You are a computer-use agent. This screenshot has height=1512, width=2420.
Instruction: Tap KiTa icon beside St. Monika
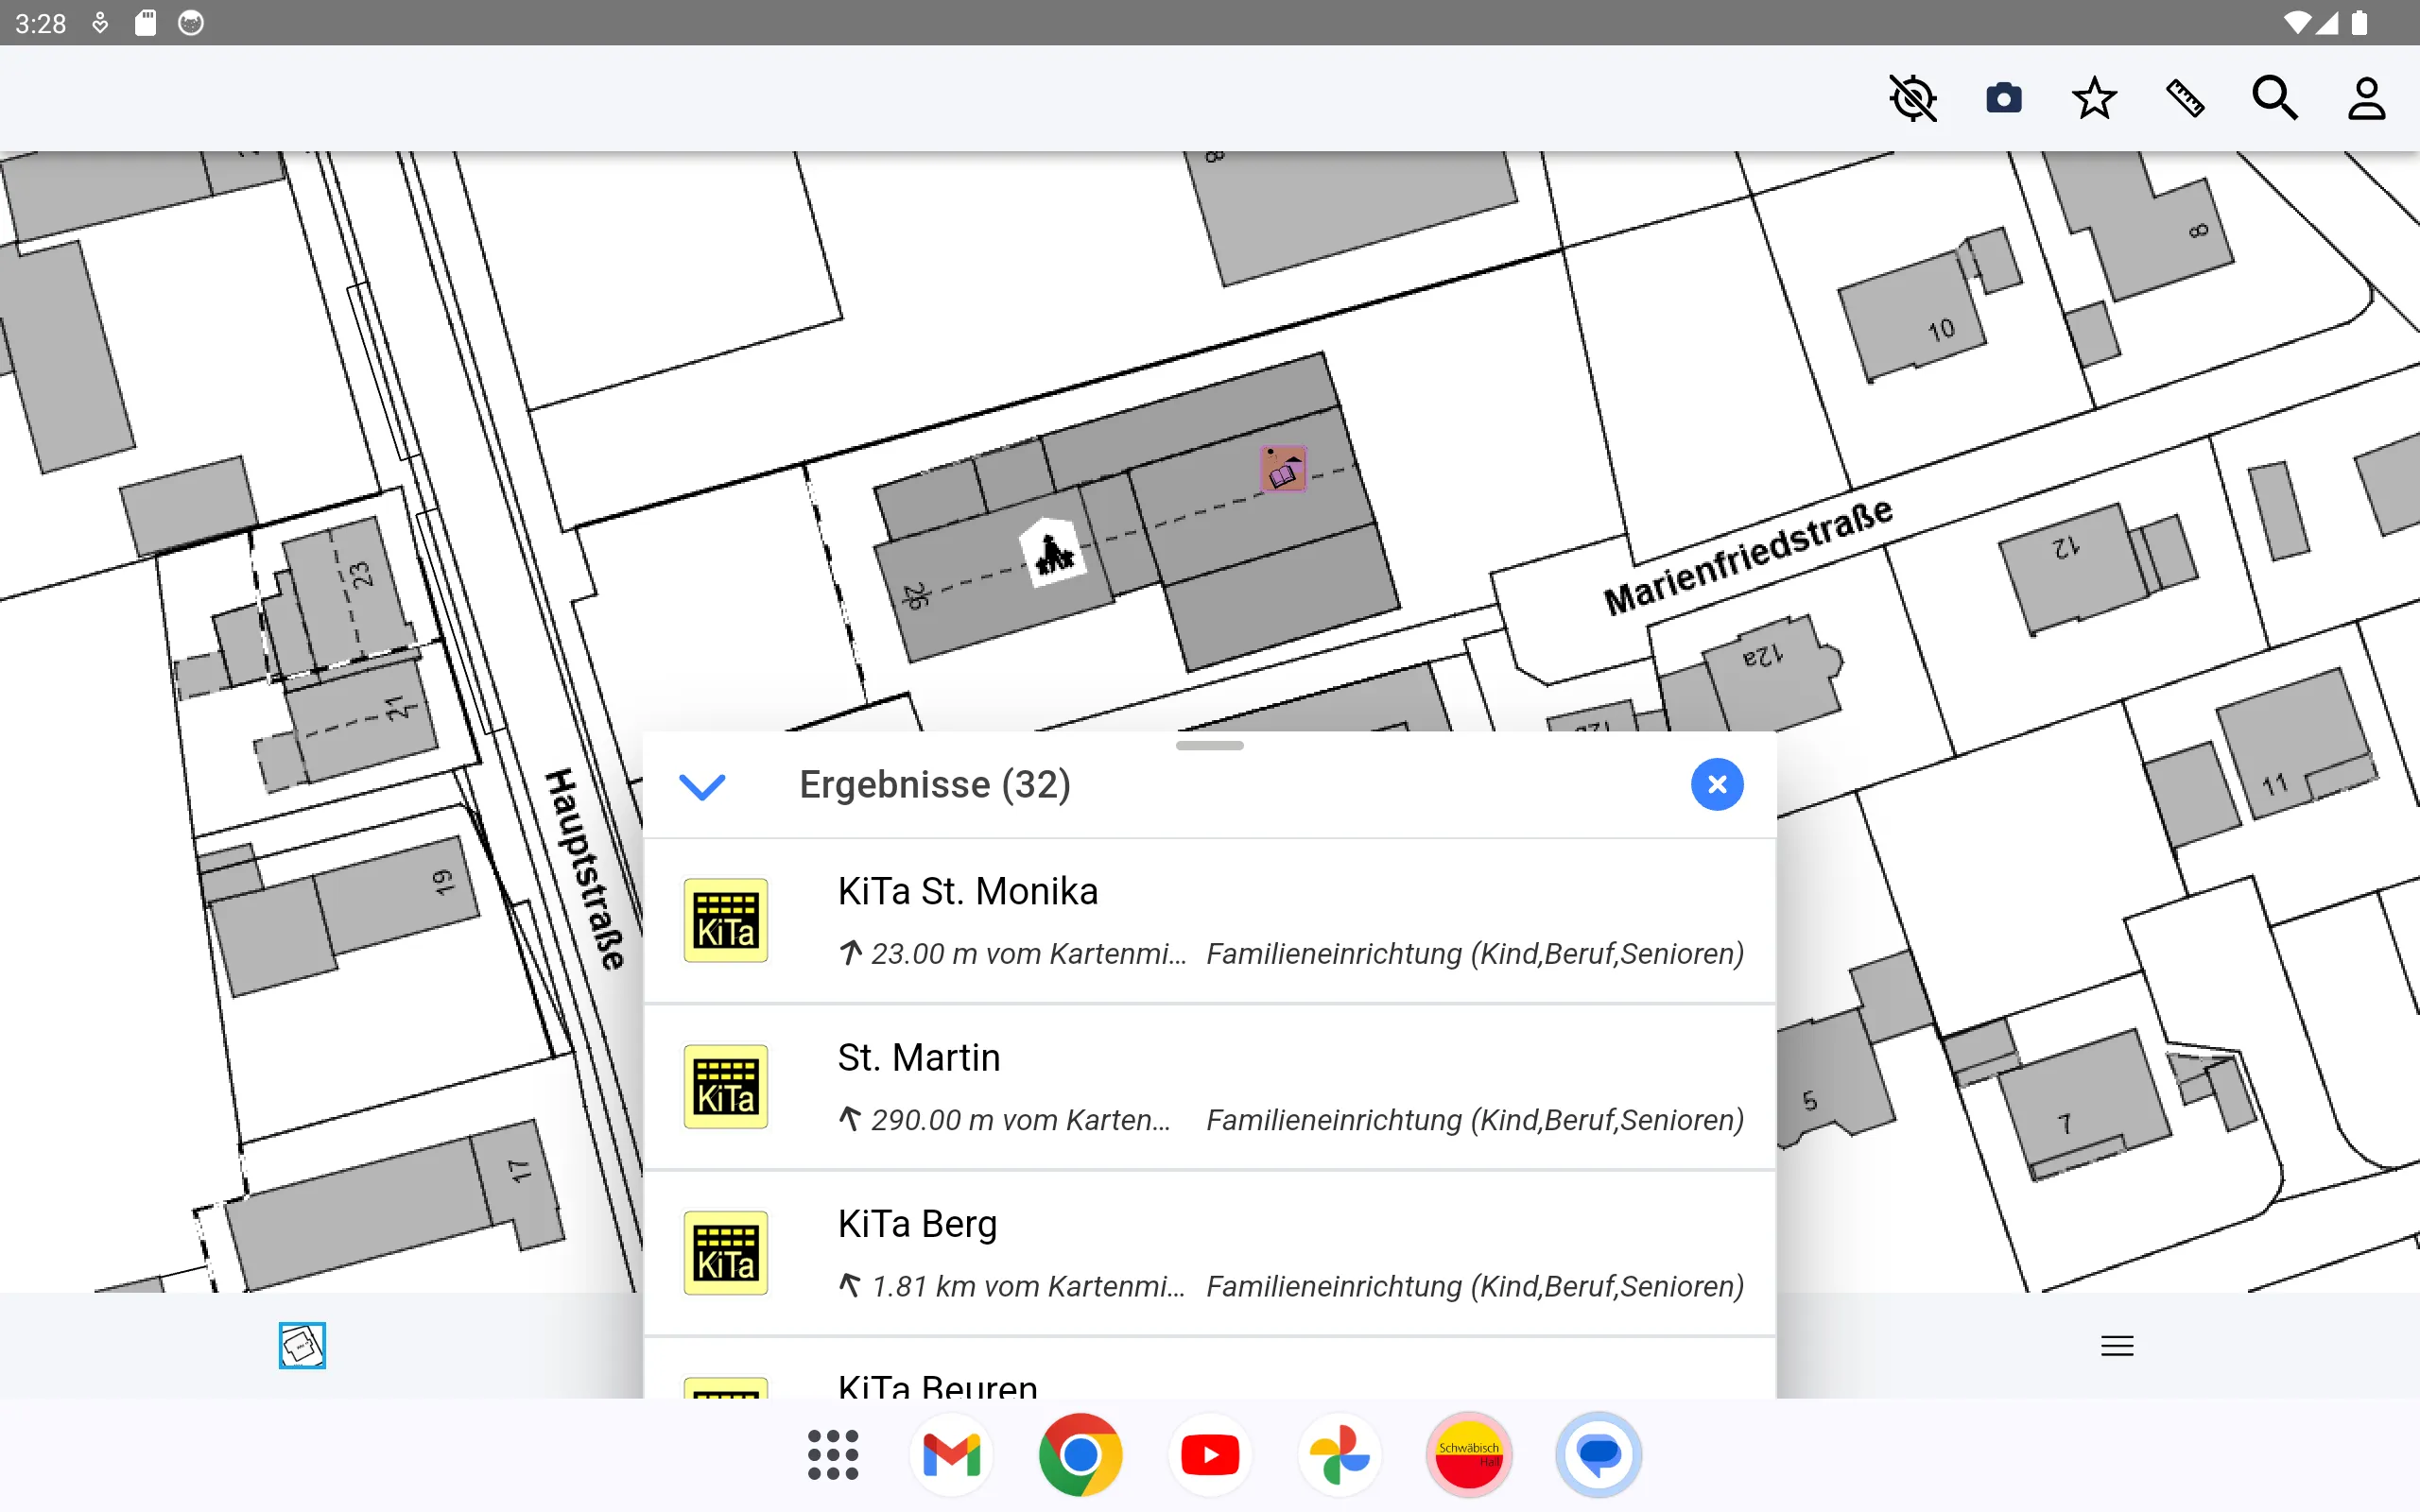click(x=725, y=920)
